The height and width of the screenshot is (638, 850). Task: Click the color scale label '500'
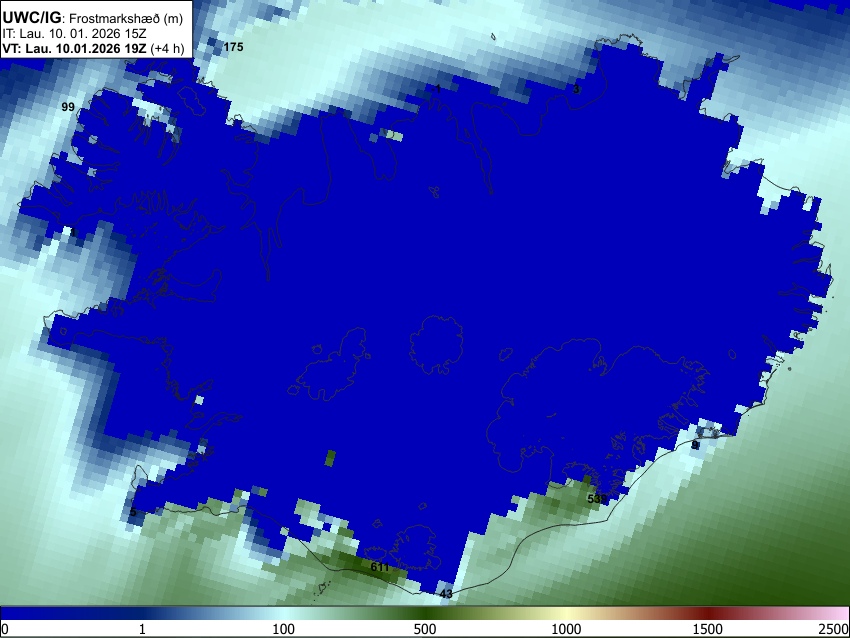pos(425,629)
